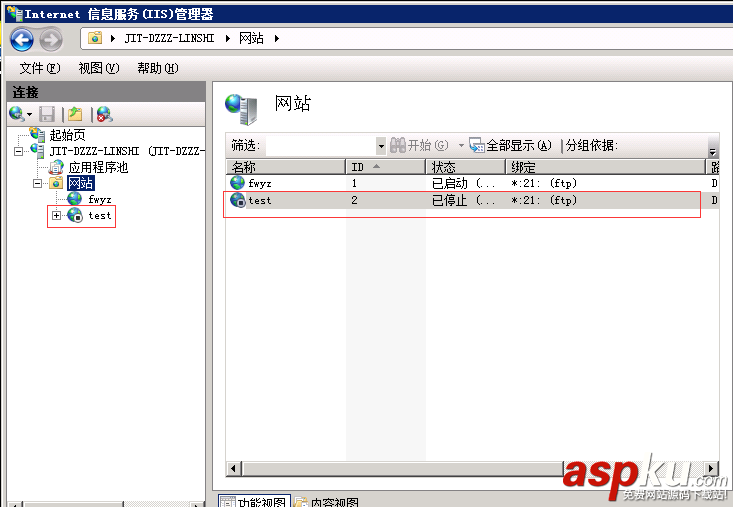Open the 视图(V) menu
This screenshot has height=507, width=733.
pyautogui.click(x=99, y=68)
